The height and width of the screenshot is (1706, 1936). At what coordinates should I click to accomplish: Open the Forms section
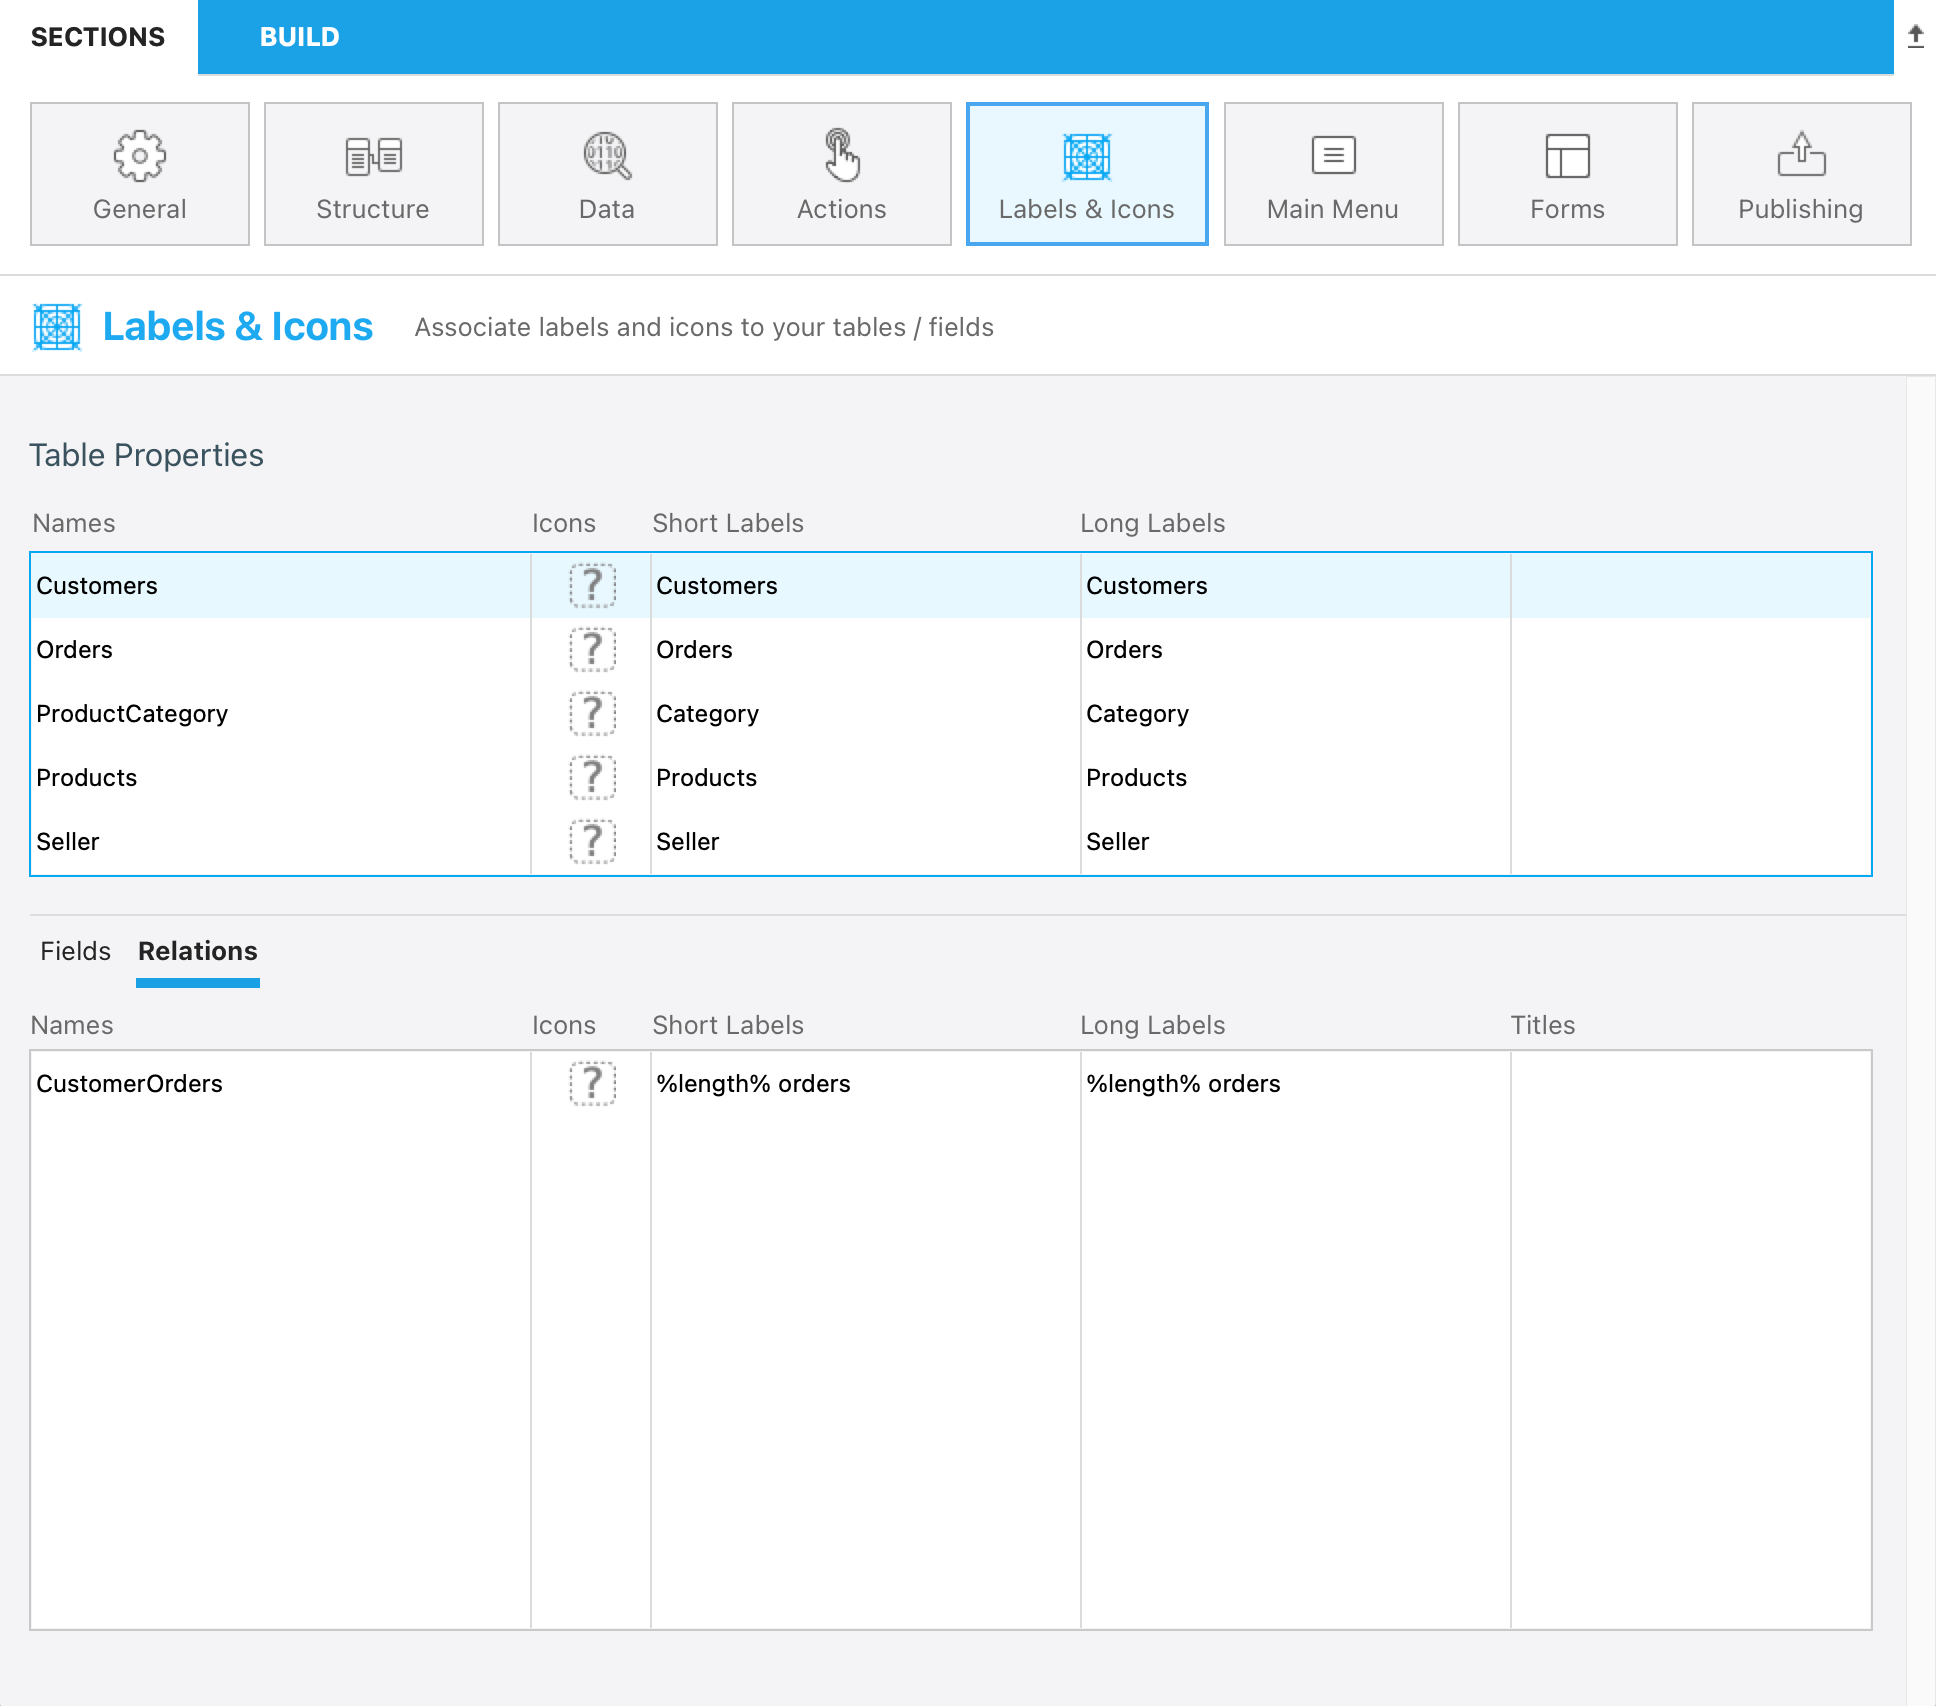coord(1568,174)
